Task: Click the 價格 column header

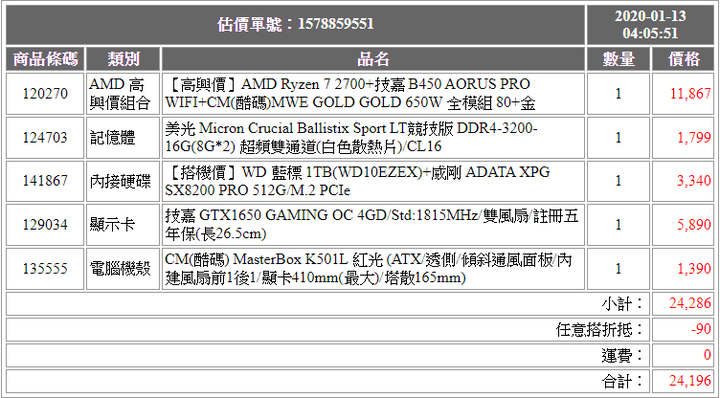Action: [x=683, y=59]
